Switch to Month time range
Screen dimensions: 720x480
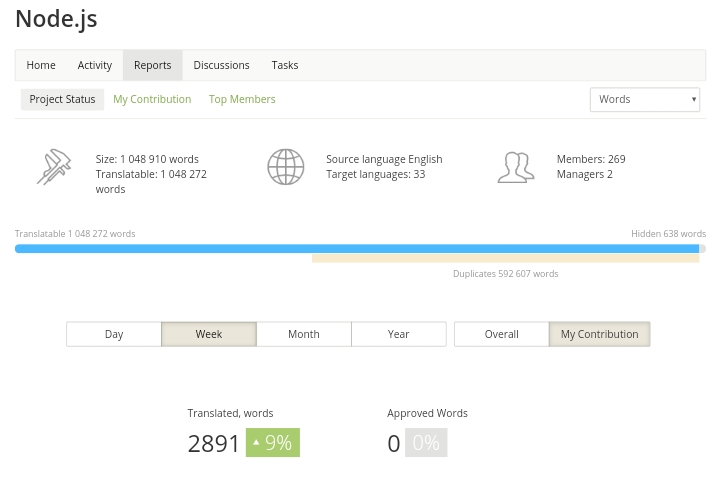303,334
